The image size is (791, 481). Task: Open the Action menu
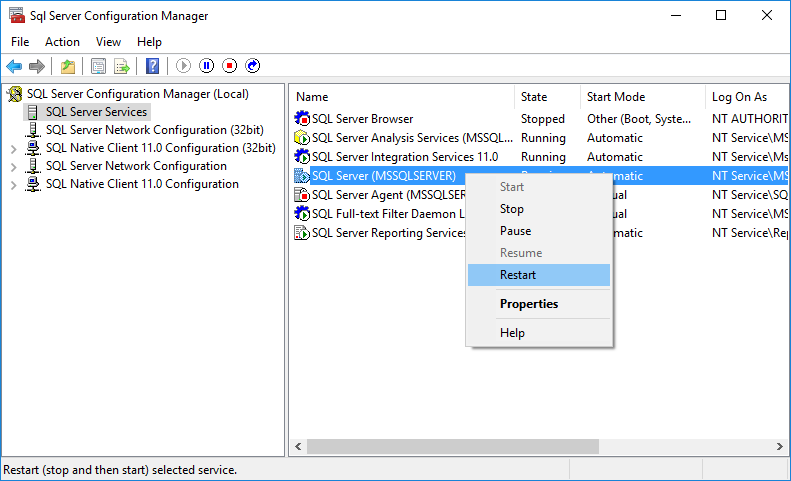point(63,42)
